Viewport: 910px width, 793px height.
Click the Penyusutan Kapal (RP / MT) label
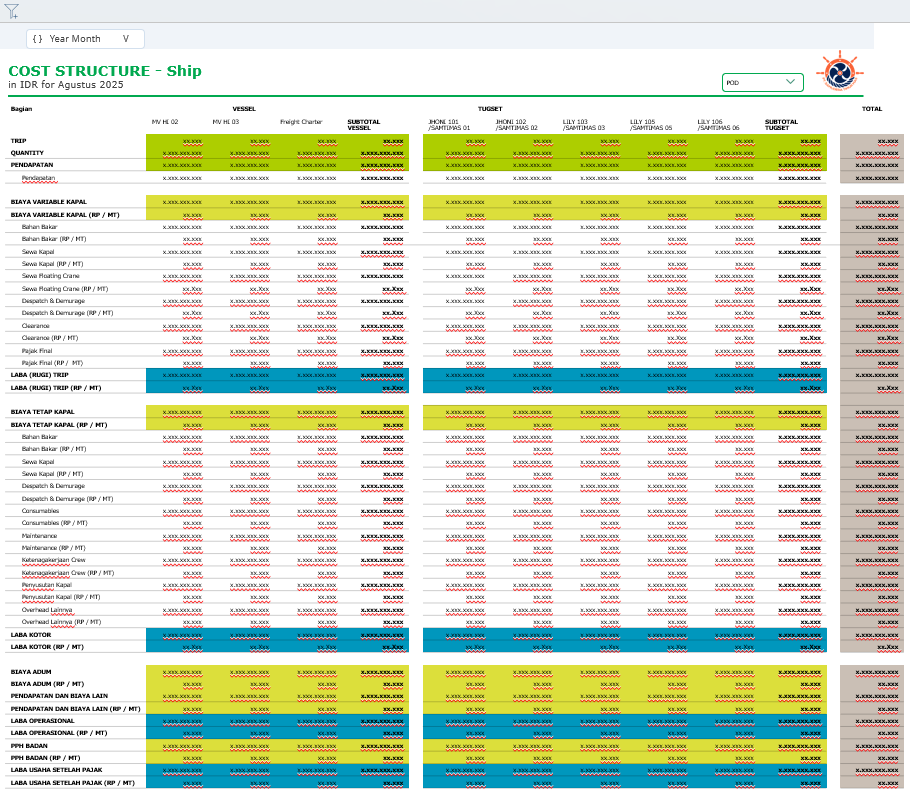(x=61, y=597)
